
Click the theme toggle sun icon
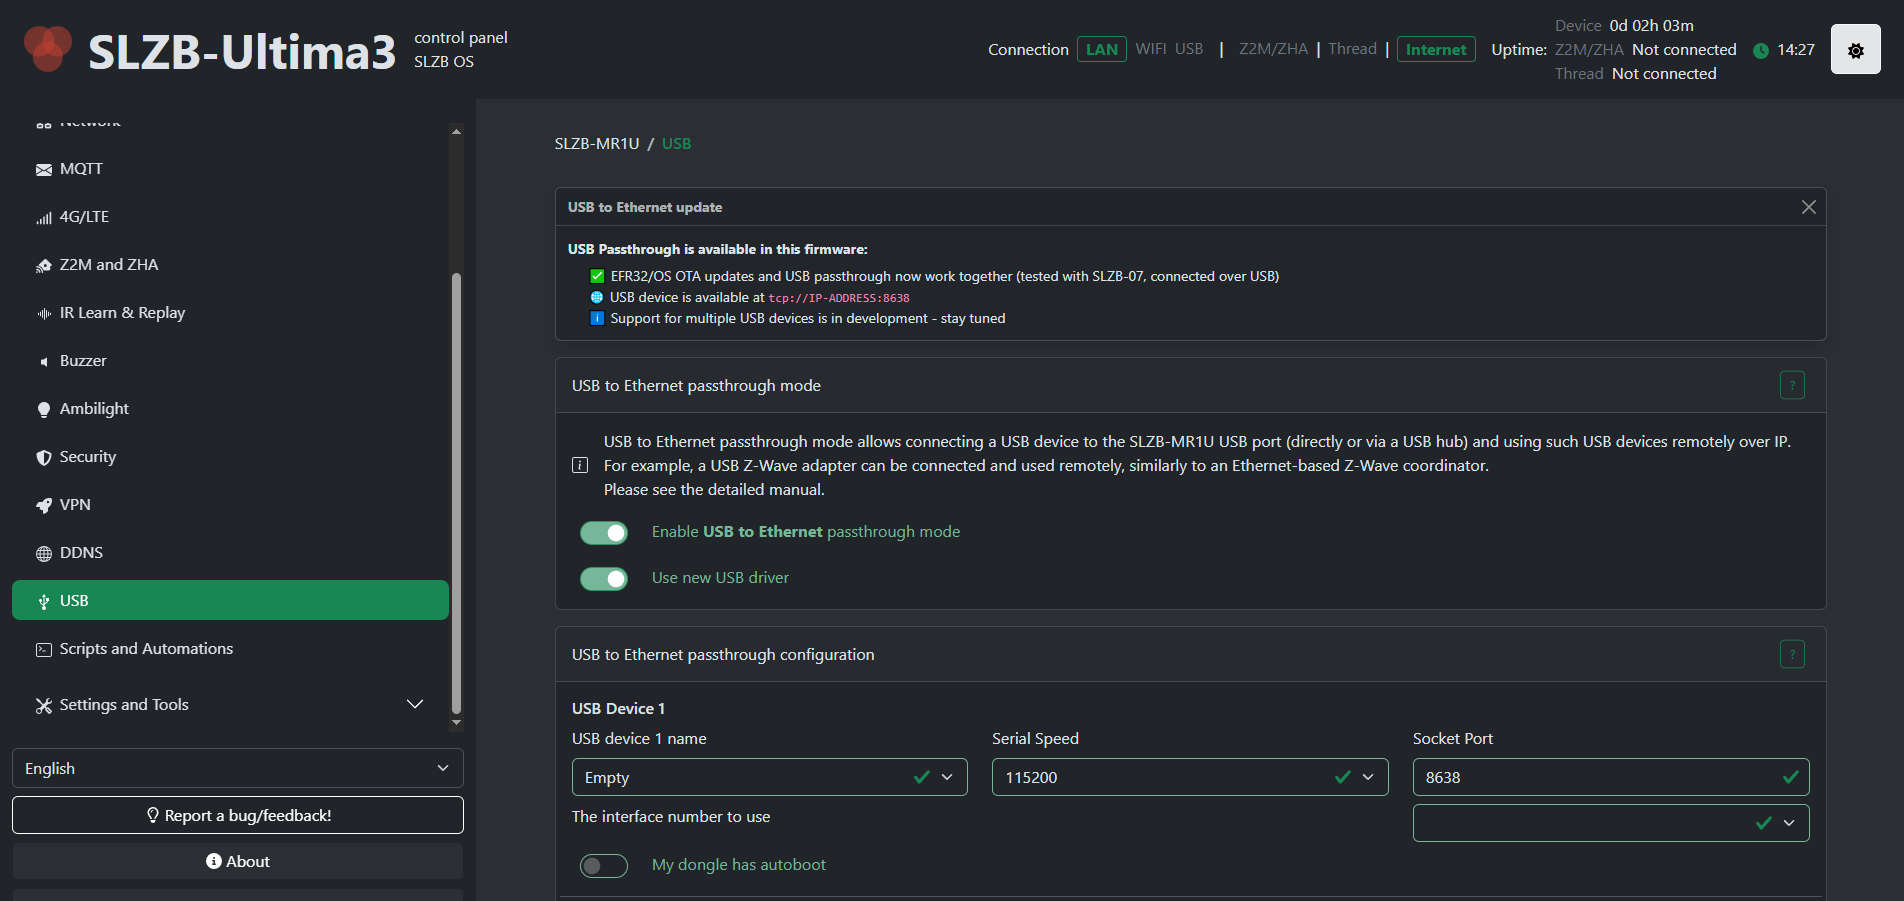1855,50
